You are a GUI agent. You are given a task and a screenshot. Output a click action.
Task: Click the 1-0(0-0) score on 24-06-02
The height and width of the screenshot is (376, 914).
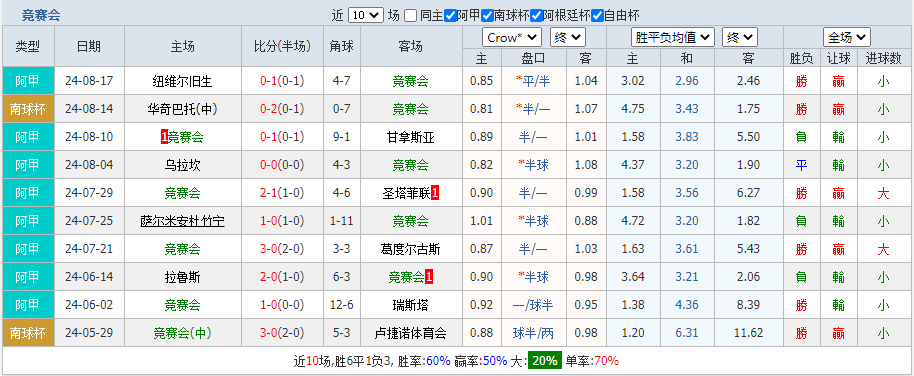[x=283, y=305]
